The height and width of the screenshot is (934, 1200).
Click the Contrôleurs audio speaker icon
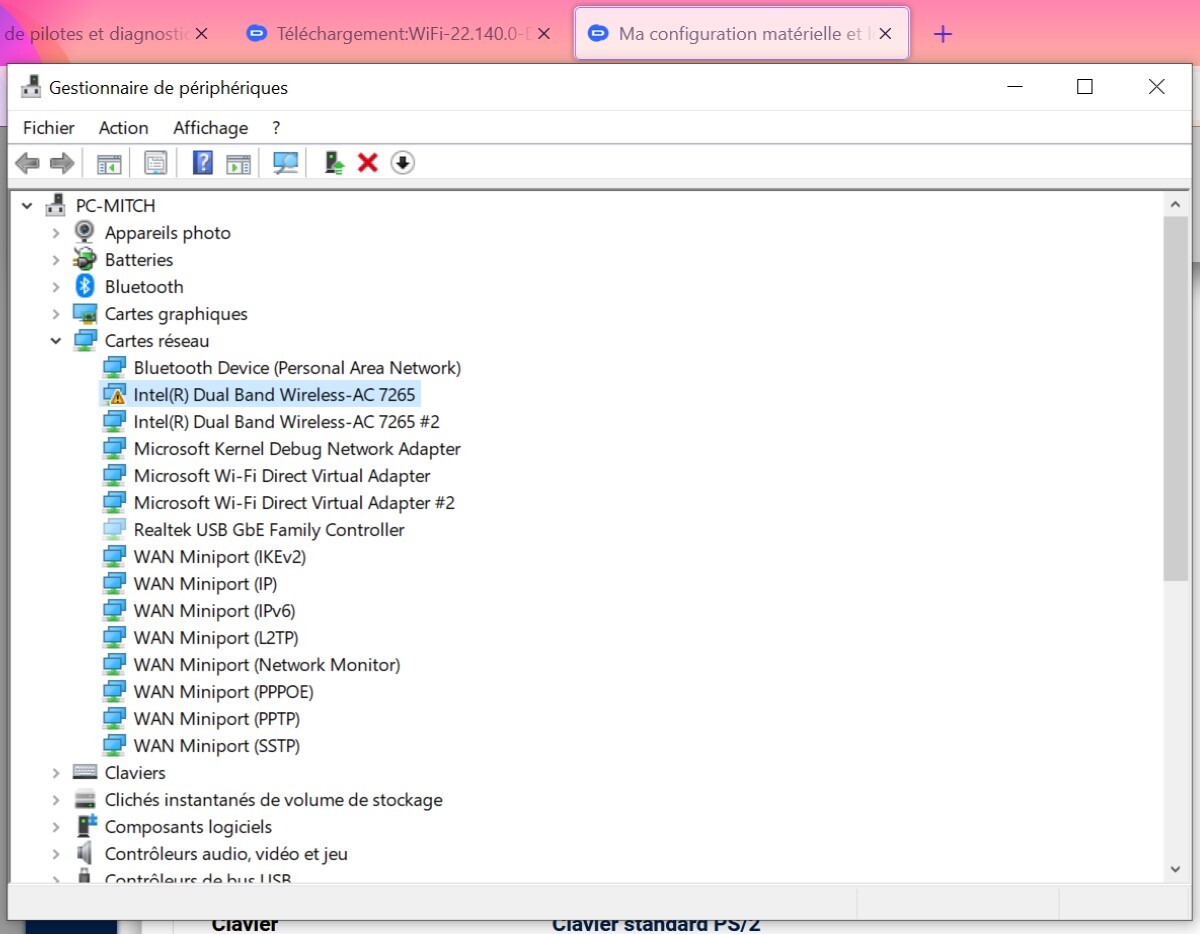[85, 853]
